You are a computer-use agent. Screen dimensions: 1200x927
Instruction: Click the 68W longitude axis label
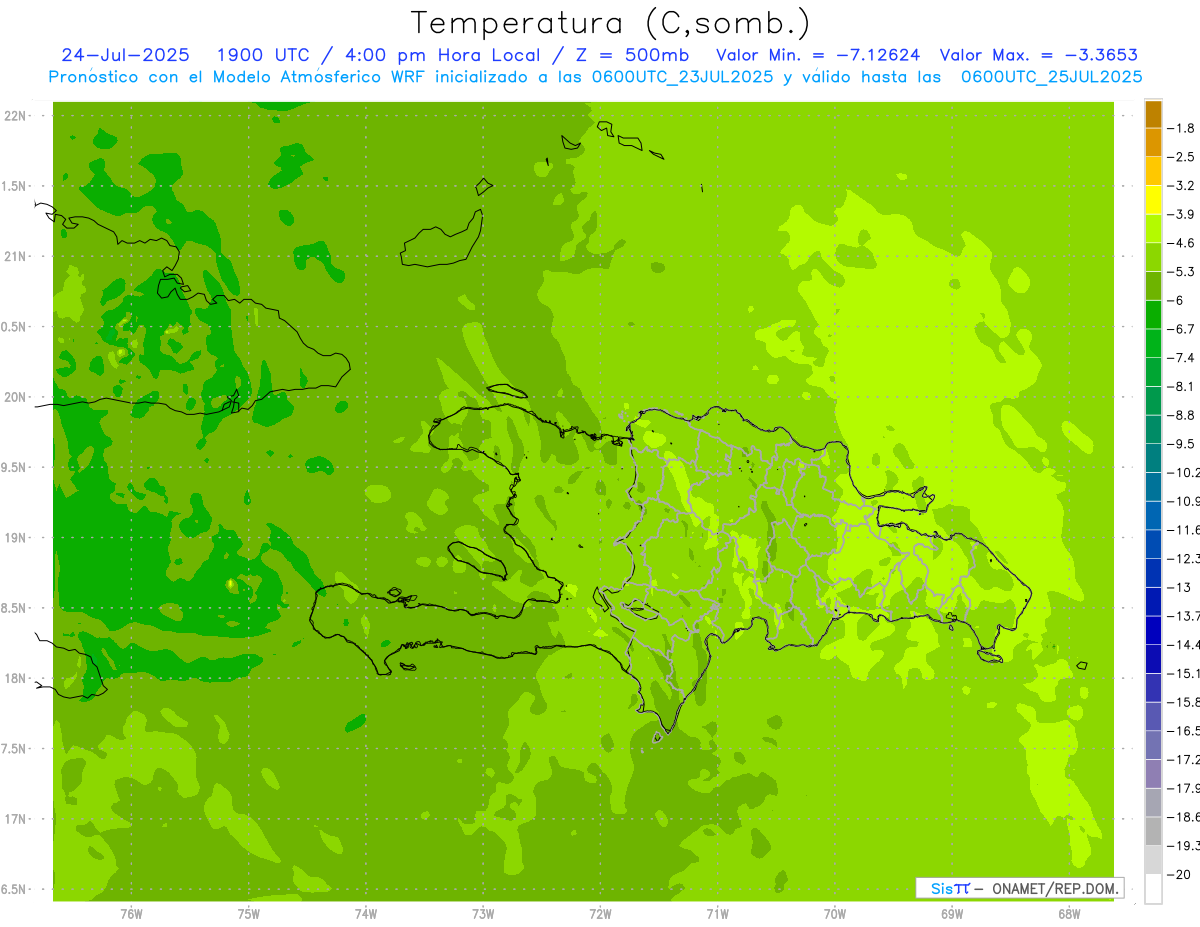coord(1069,914)
